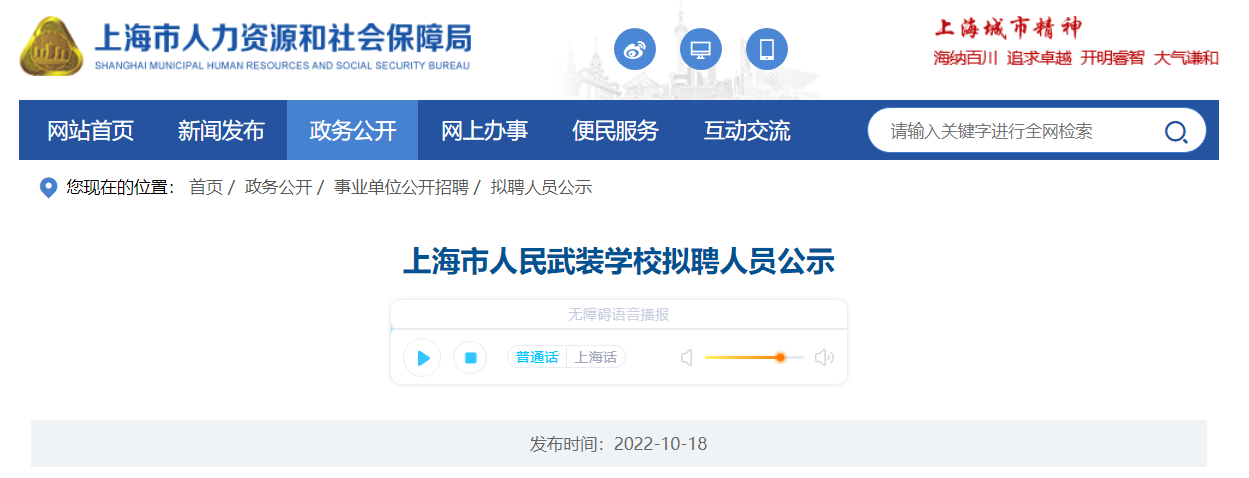The height and width of the screenshot is (478, 1249).
Task: Select 普通话 voice option
Action: pos(537,357)
